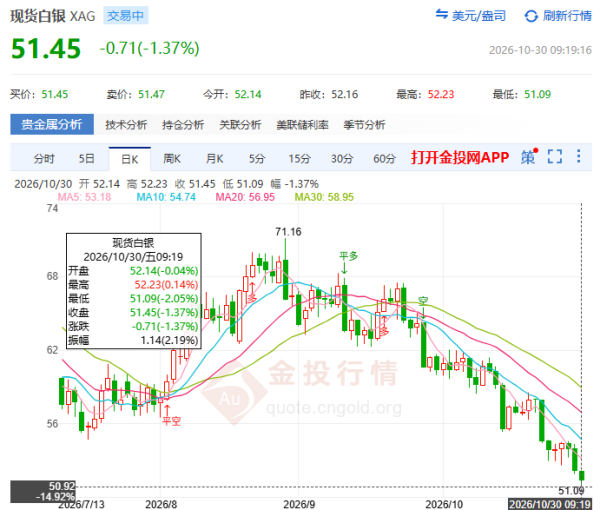The image size is (600, 510).
Task: Click the 最低 51.09 value at top
Action: (537, 95)
